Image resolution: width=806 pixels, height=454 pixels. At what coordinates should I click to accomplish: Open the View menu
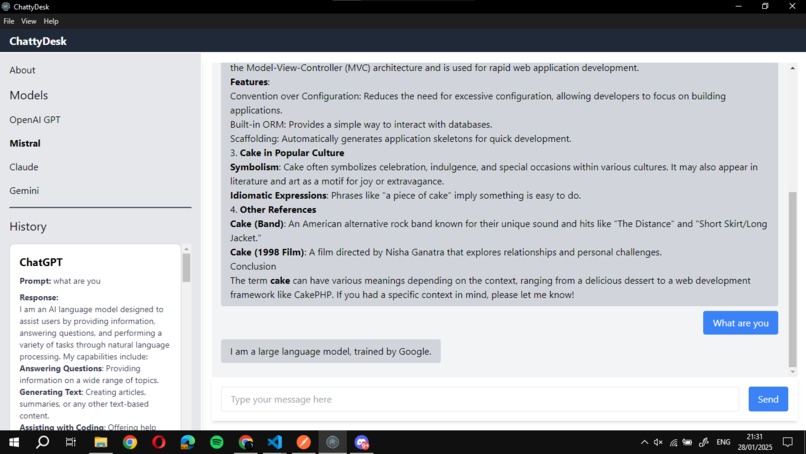pos(29,21)
